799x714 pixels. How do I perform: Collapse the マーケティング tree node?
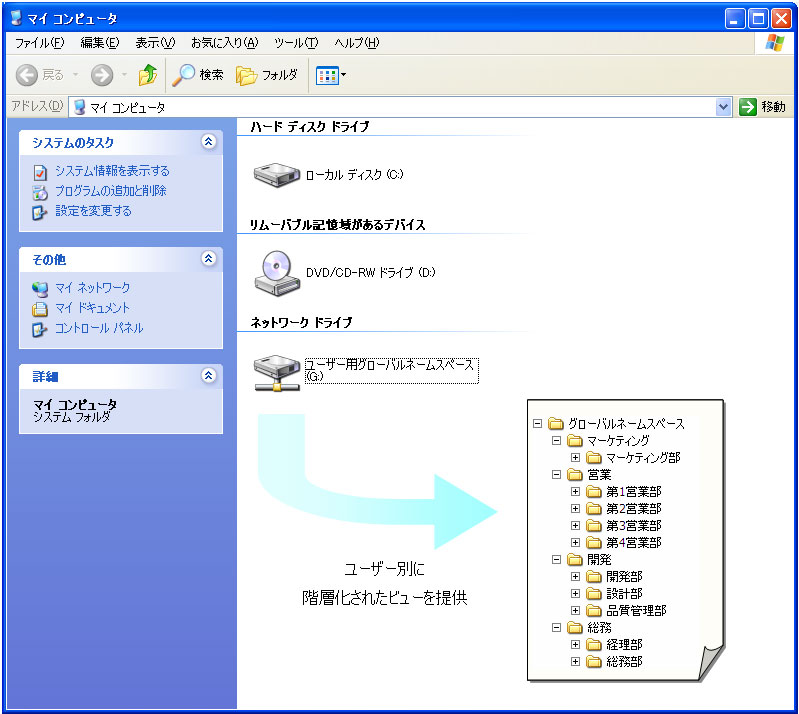556,440
